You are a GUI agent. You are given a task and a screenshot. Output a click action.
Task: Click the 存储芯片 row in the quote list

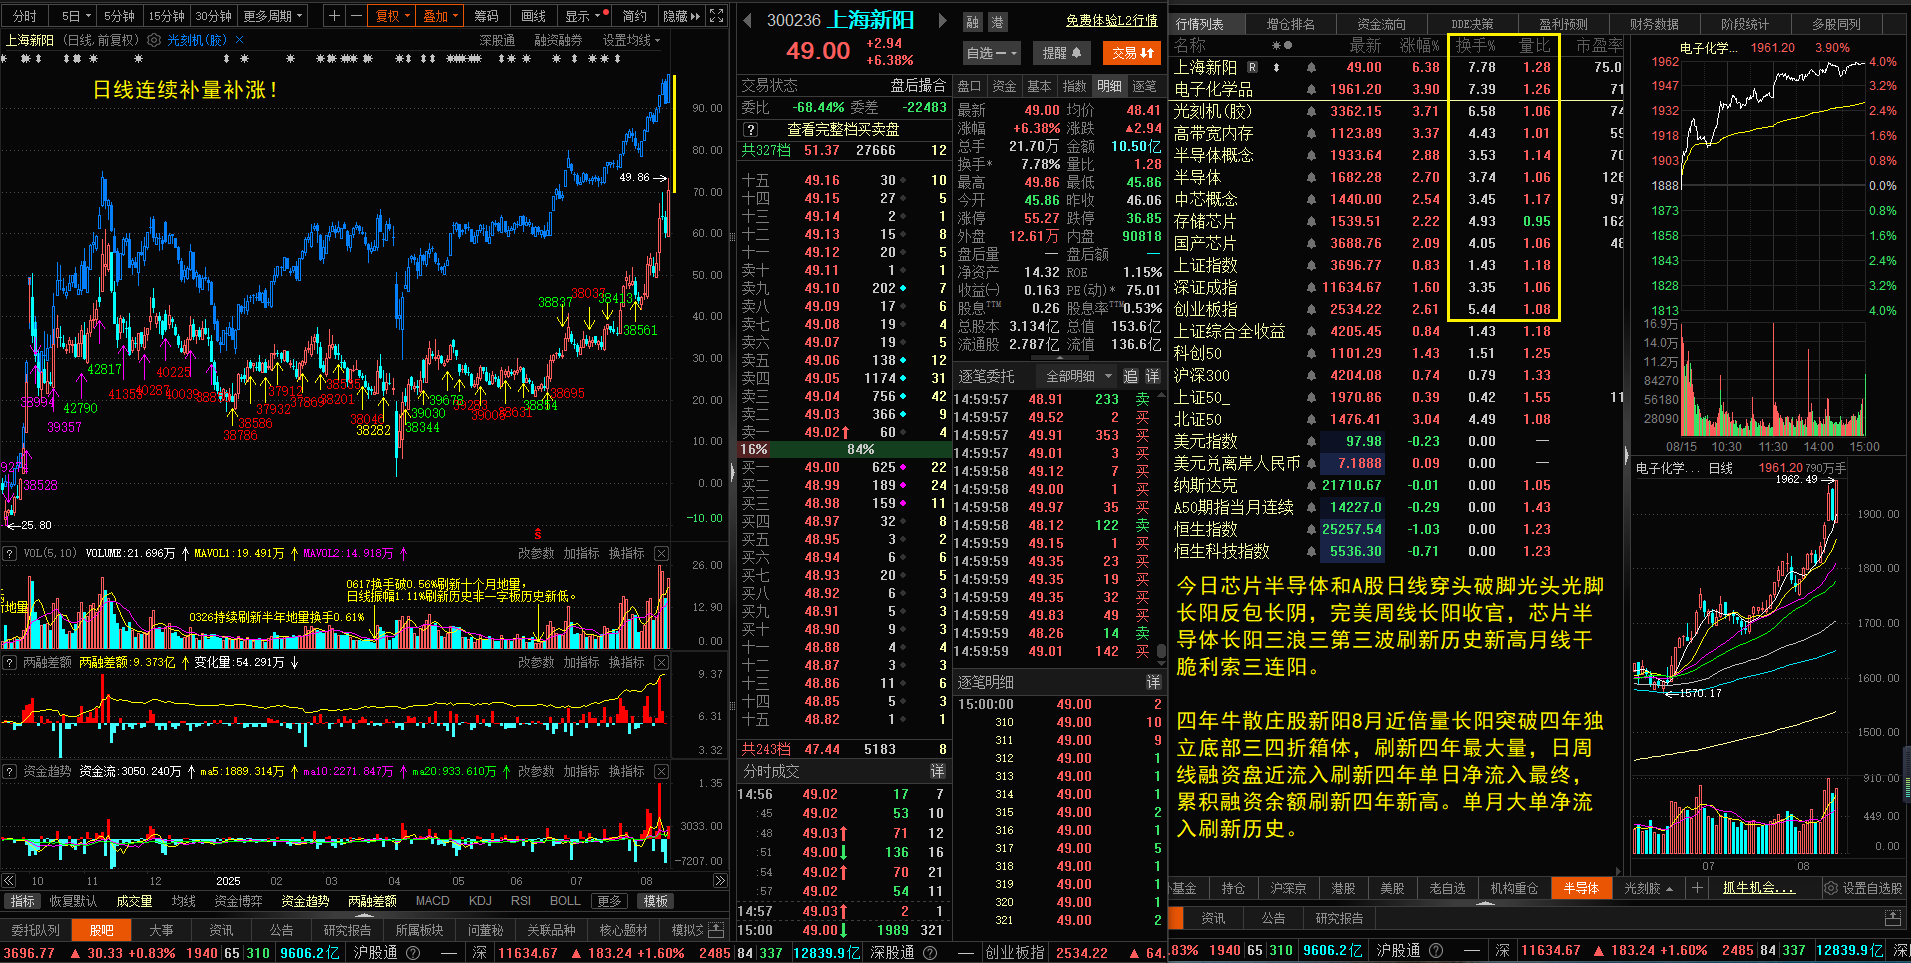[x=1395, y=221]
